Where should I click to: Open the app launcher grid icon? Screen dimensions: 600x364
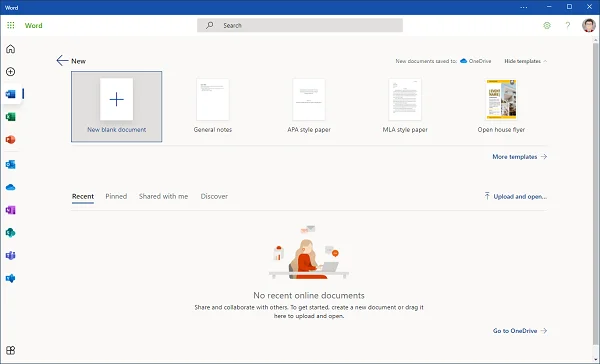pyautogui.click(x=11, y=25)
